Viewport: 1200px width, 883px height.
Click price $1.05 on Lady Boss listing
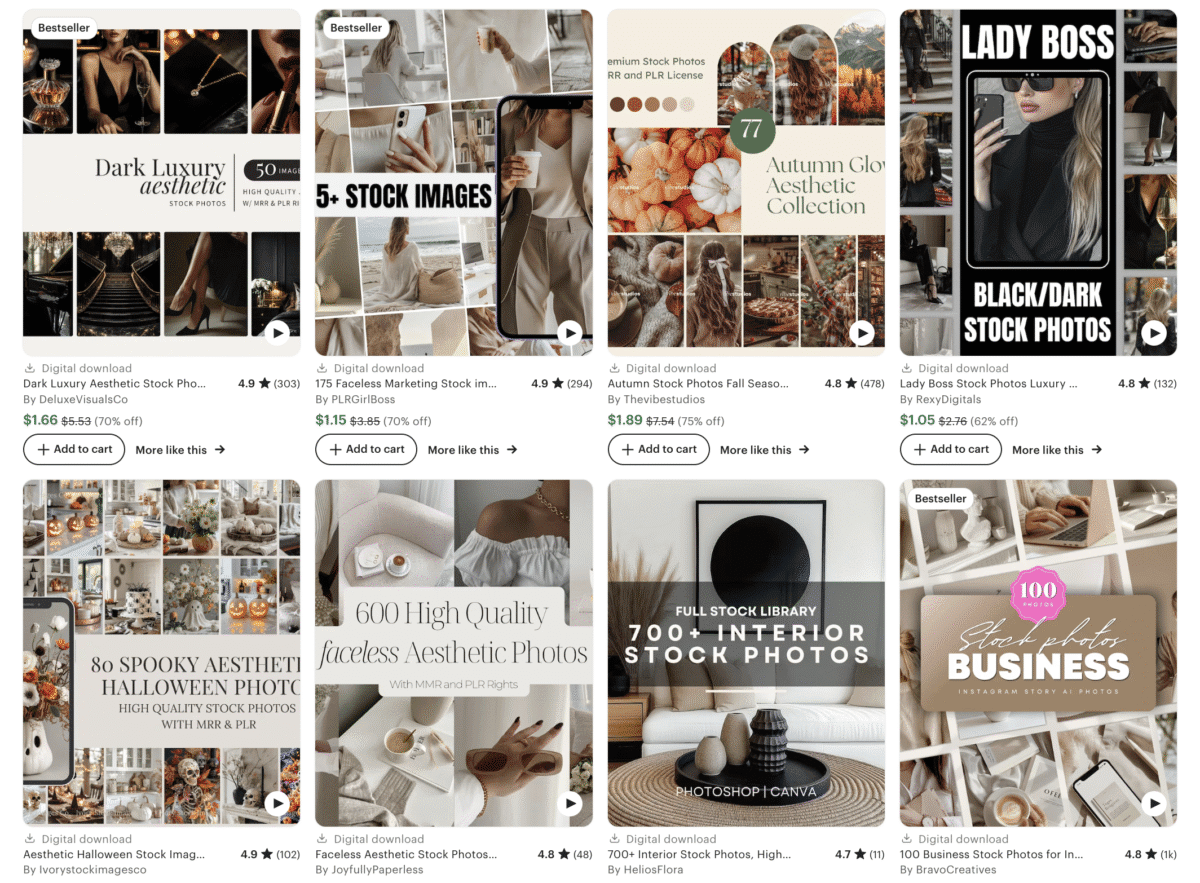(x=917, y=420)
